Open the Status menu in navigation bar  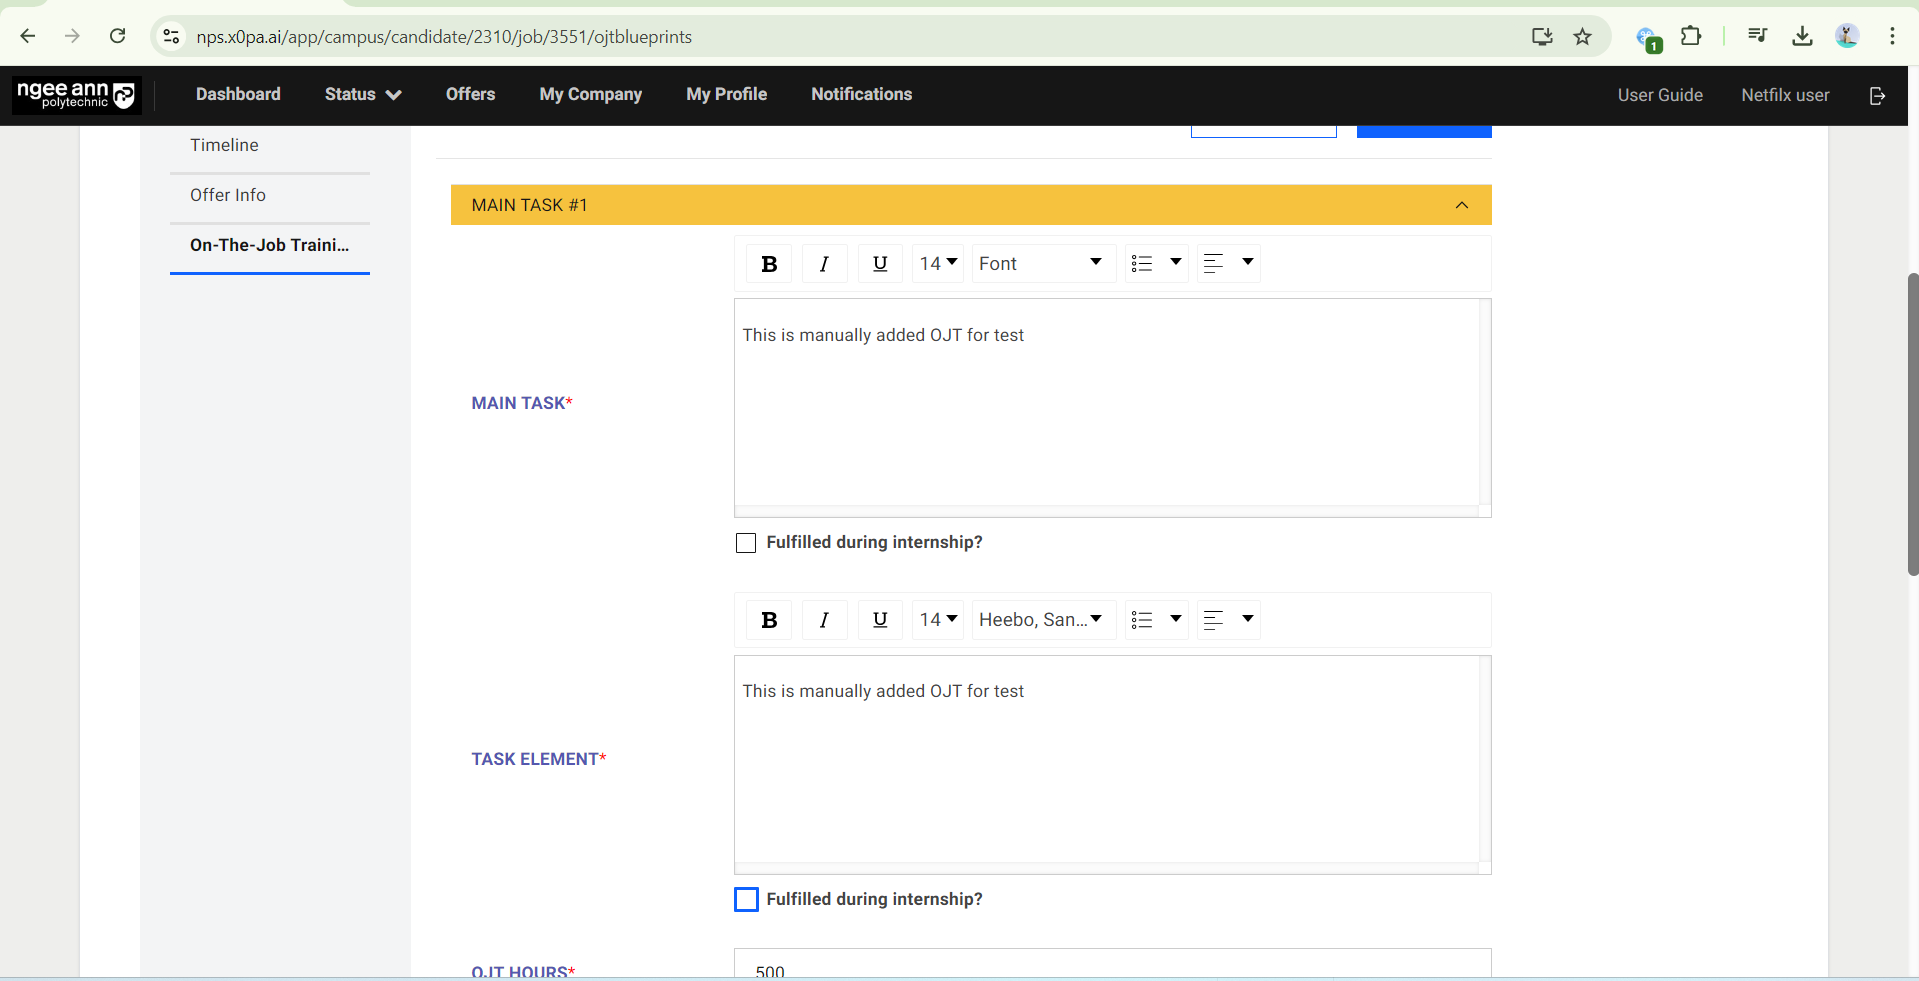(362, 94)
